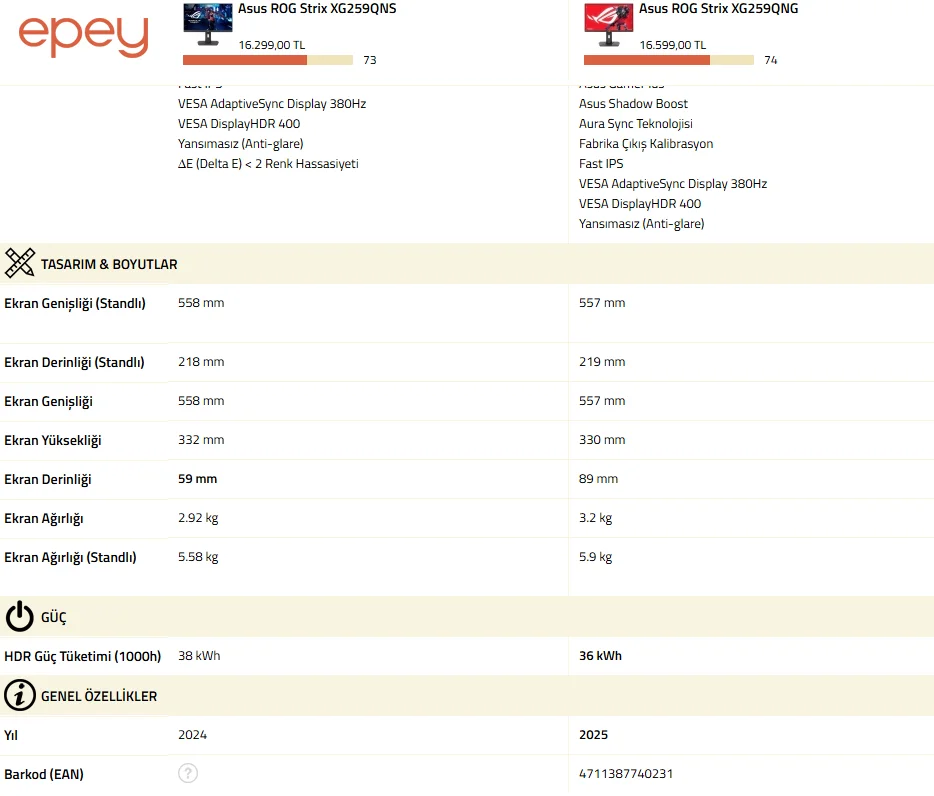934x796 pixels.
Task: Click the 16.299,00 TL price
Action: [272, 45]
